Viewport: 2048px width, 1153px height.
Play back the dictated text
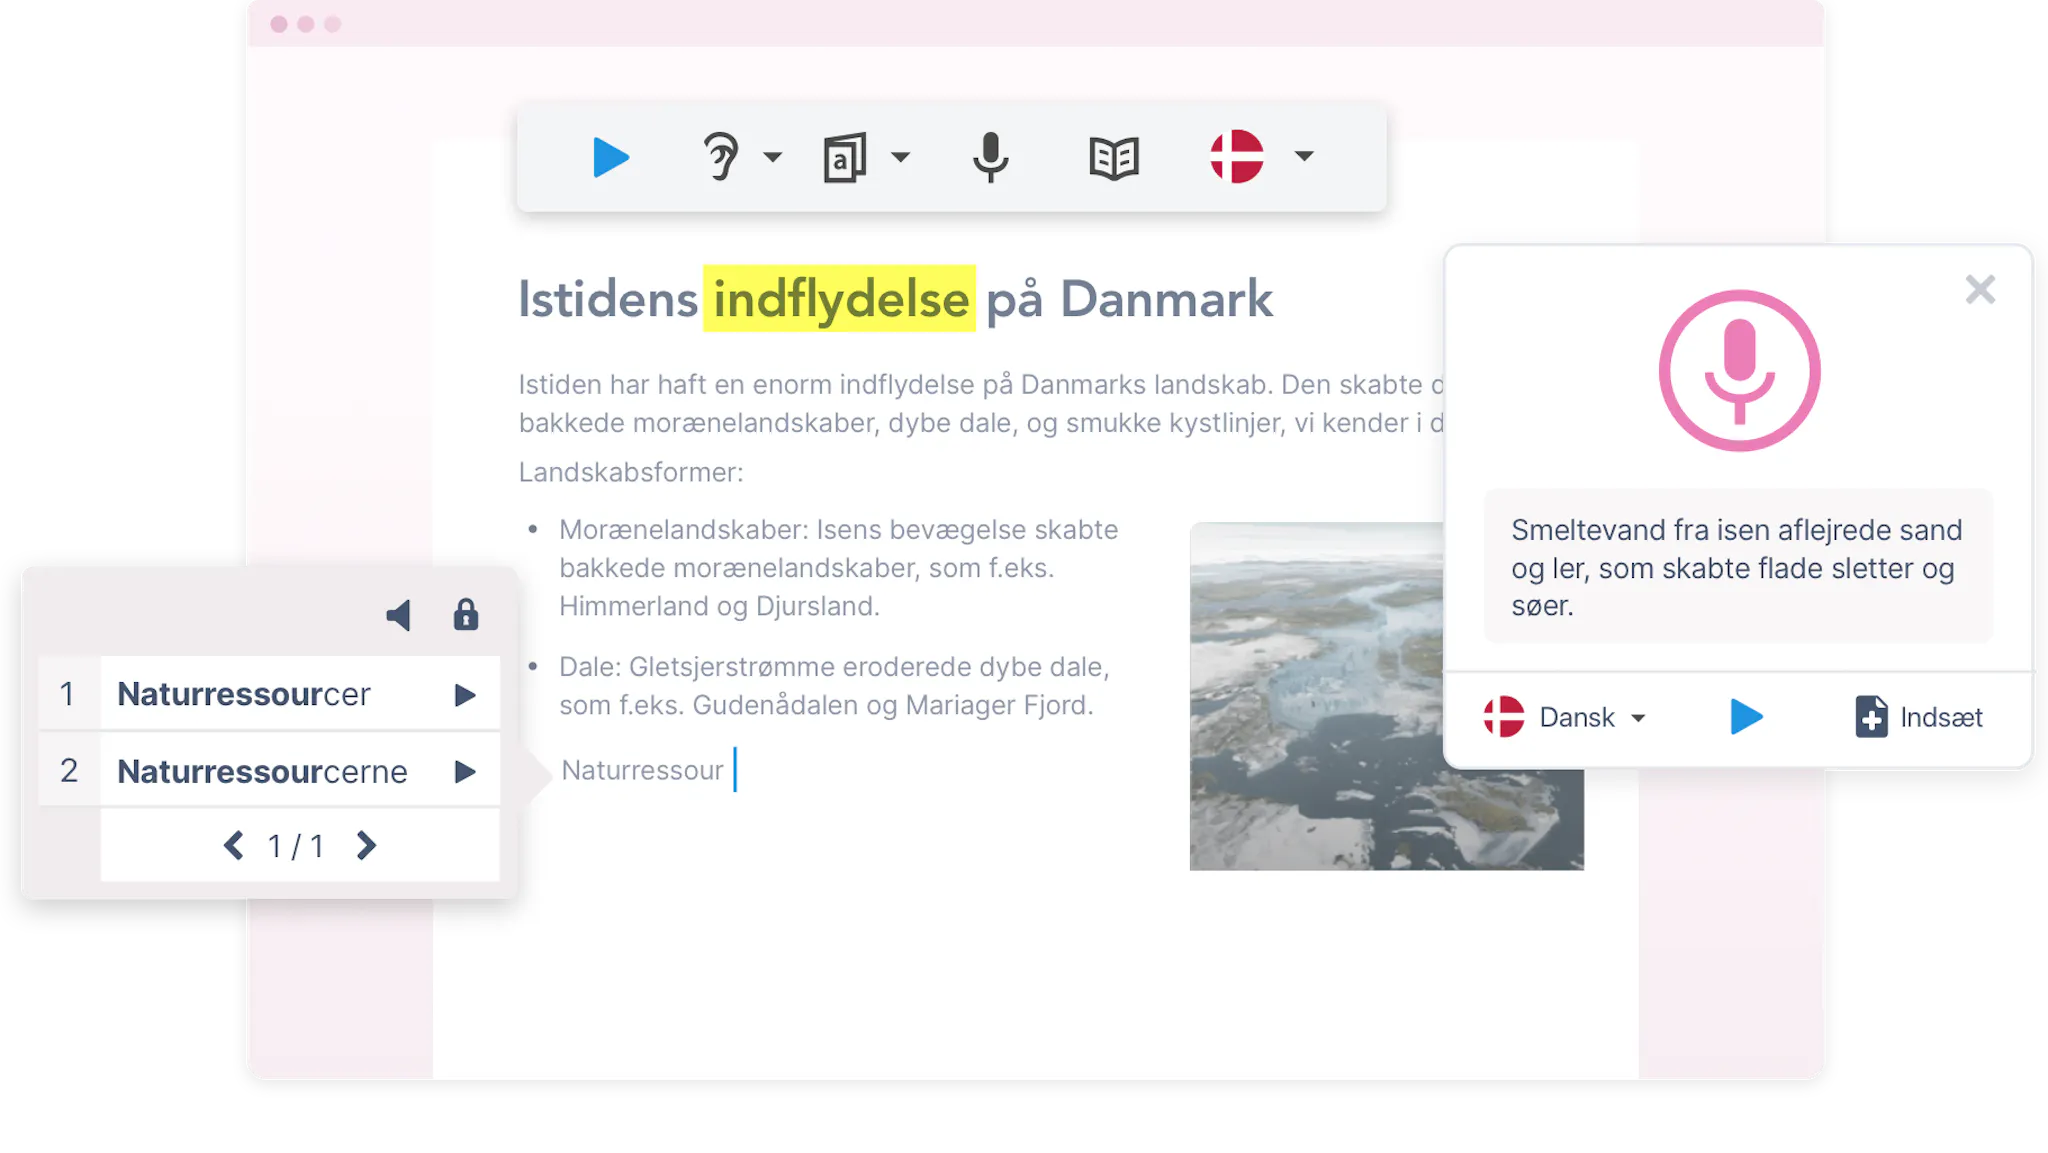click(1746, 716)
